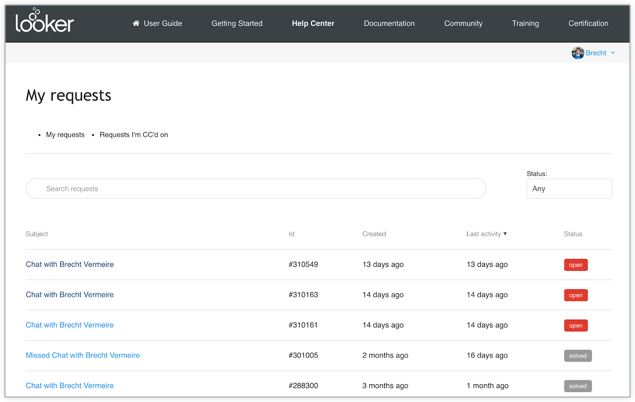
Task: Click the home icon beside User Guide
Action: point(136,23)
